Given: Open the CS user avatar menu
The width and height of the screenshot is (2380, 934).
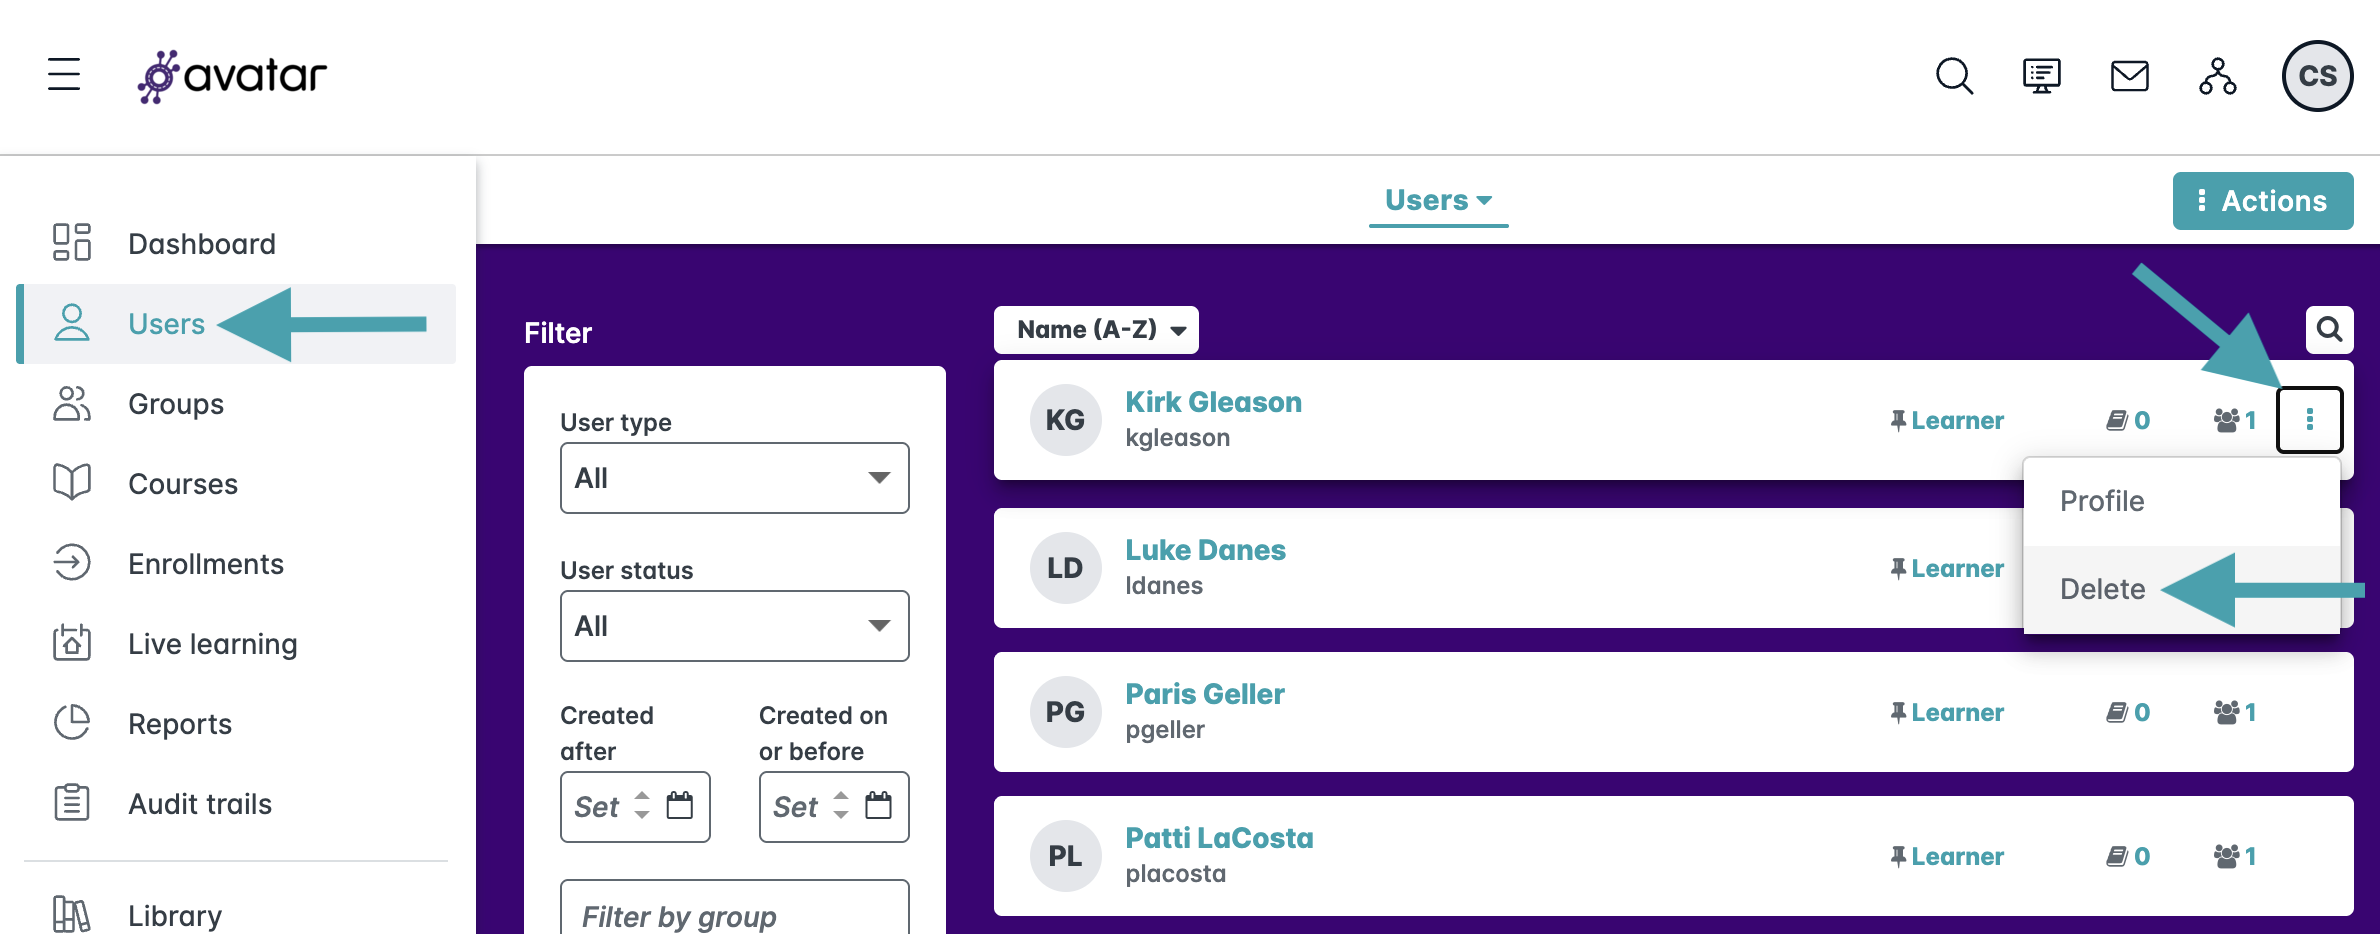Looking at the screenshot, I should pyautogui.click(x=2316, y=76).
